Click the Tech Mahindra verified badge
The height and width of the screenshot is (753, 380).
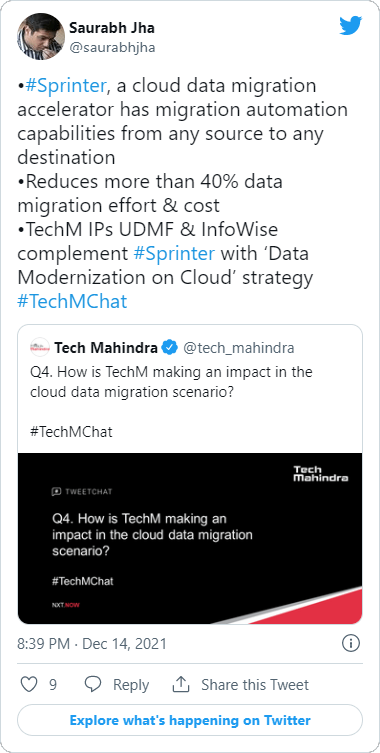point(169,347)
